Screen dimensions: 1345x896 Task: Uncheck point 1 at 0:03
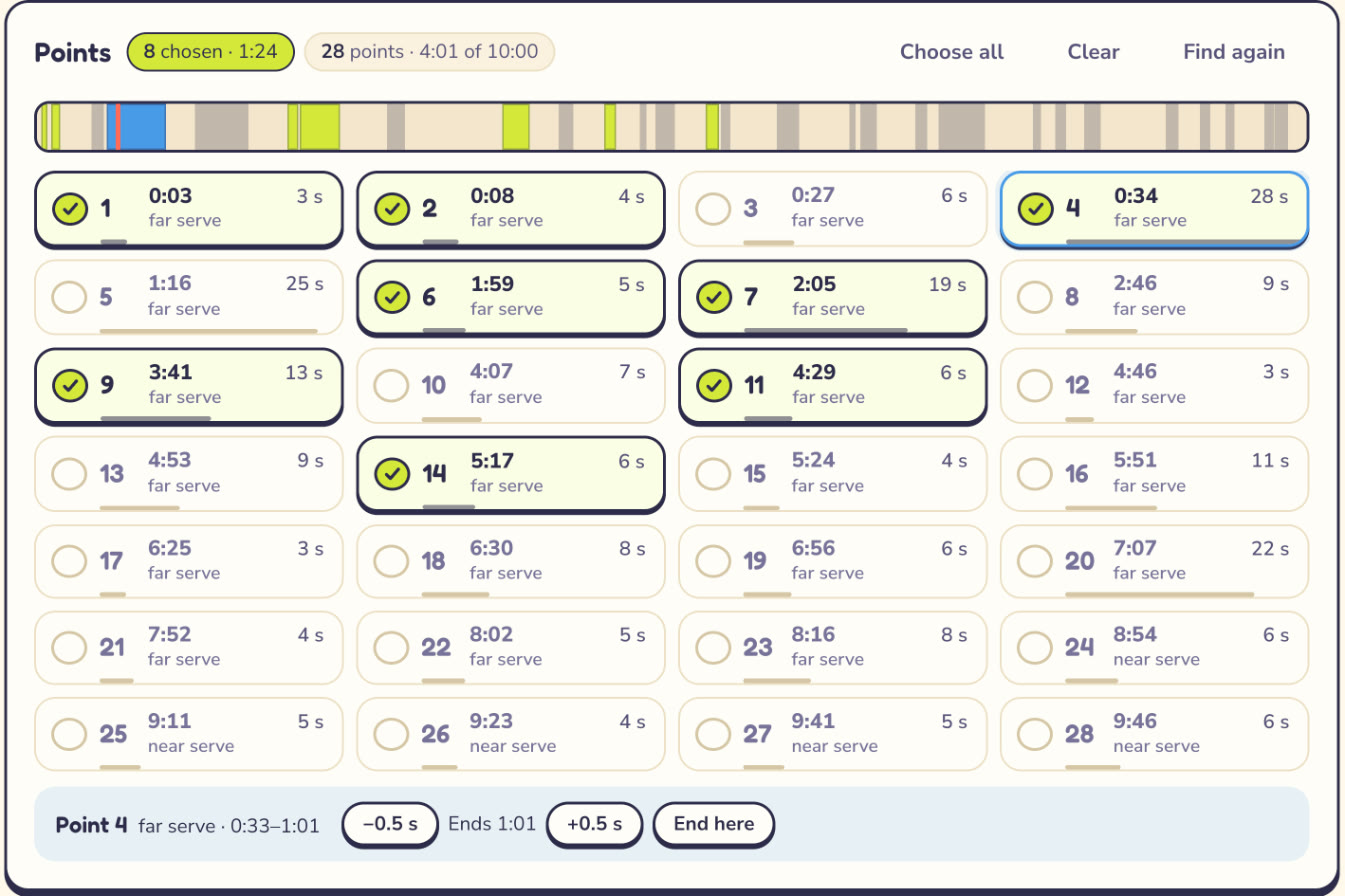tap(69, 209)
